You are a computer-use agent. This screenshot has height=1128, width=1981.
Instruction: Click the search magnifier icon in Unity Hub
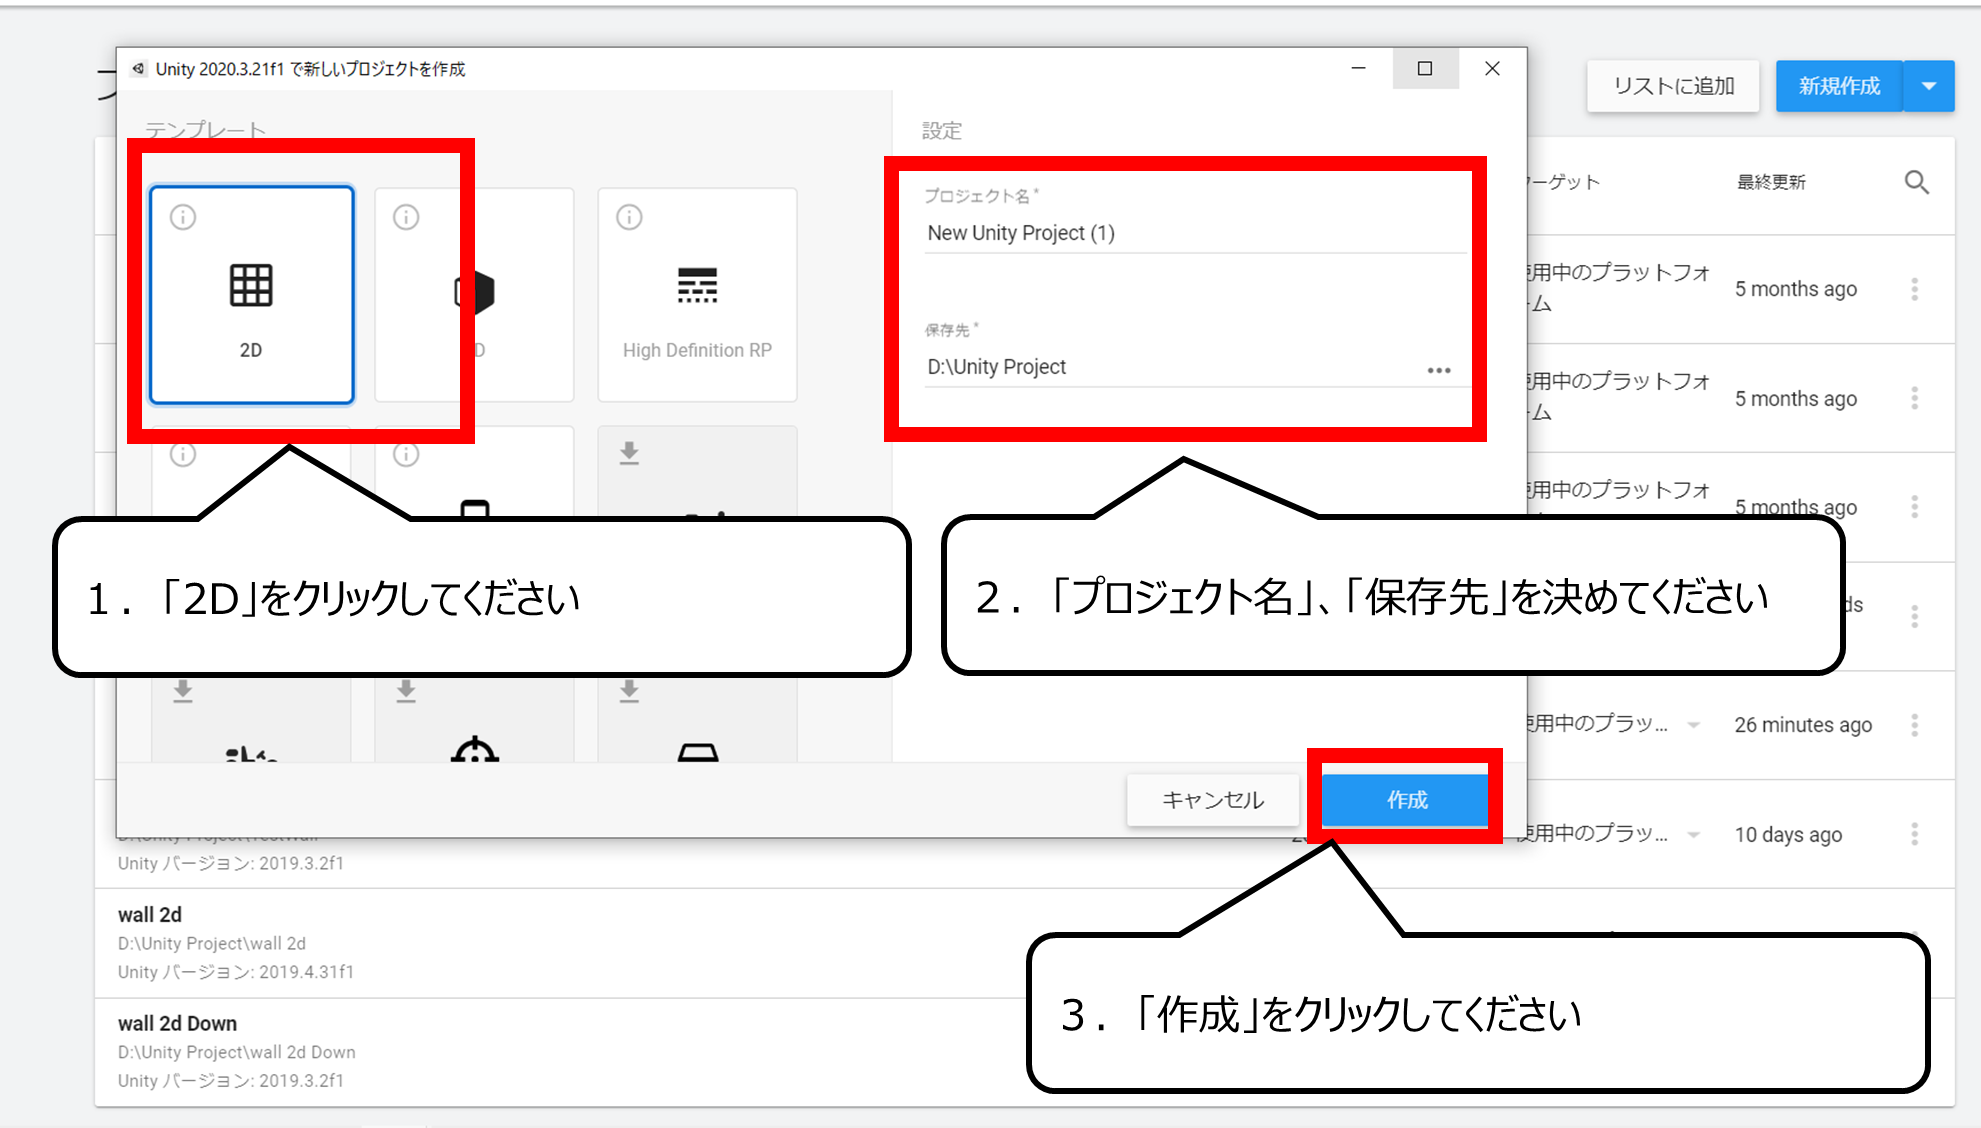tap(1916, 182)
